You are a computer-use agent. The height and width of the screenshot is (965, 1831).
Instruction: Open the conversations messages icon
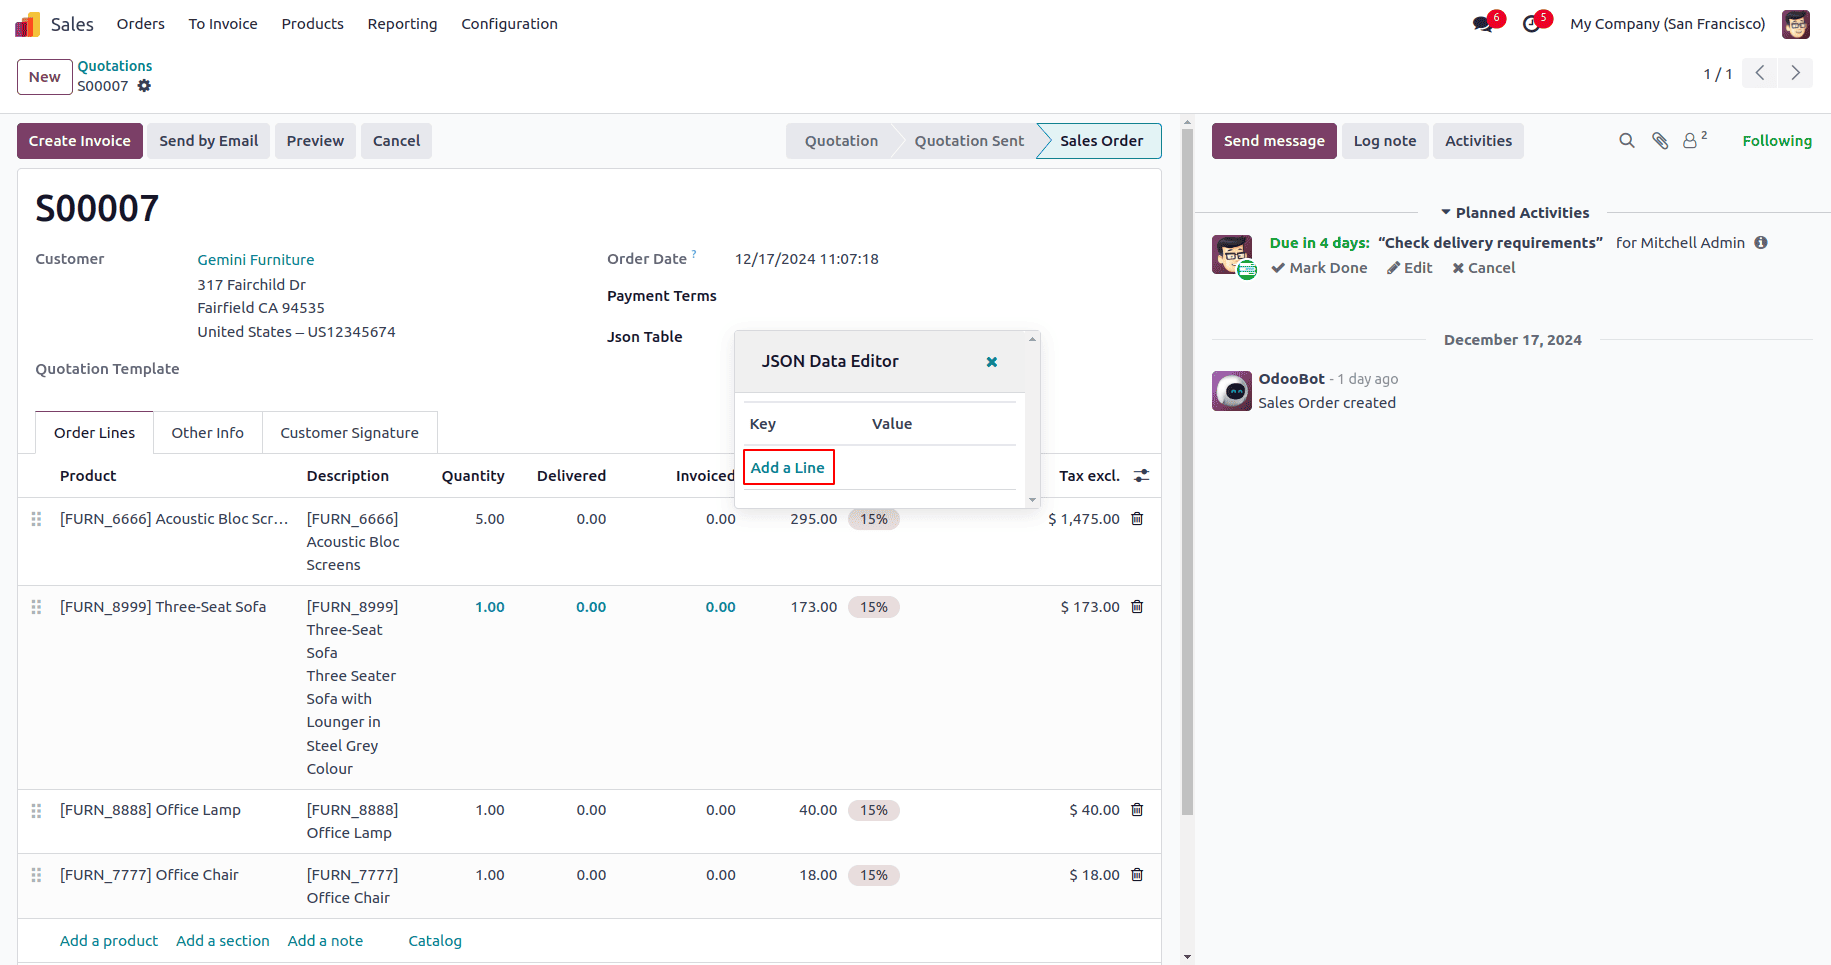(x=1483, y=24)
